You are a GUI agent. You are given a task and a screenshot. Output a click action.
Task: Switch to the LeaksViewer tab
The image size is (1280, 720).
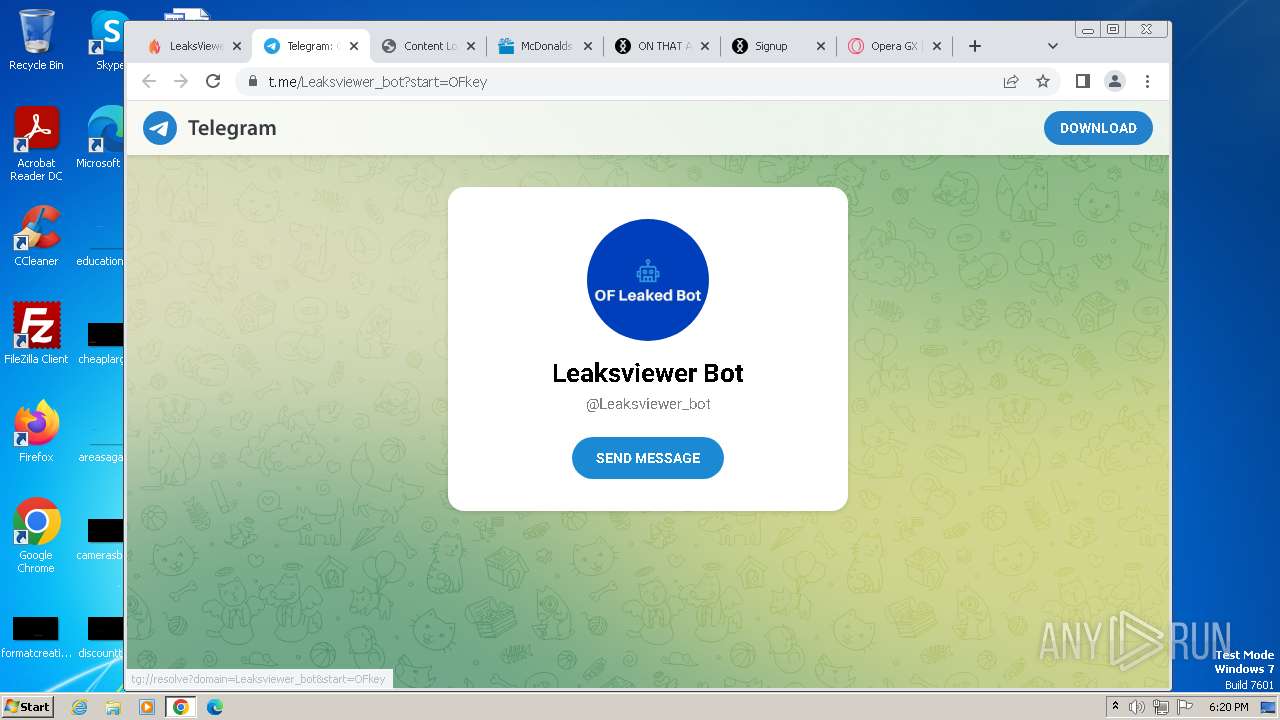tap(195, 46)
